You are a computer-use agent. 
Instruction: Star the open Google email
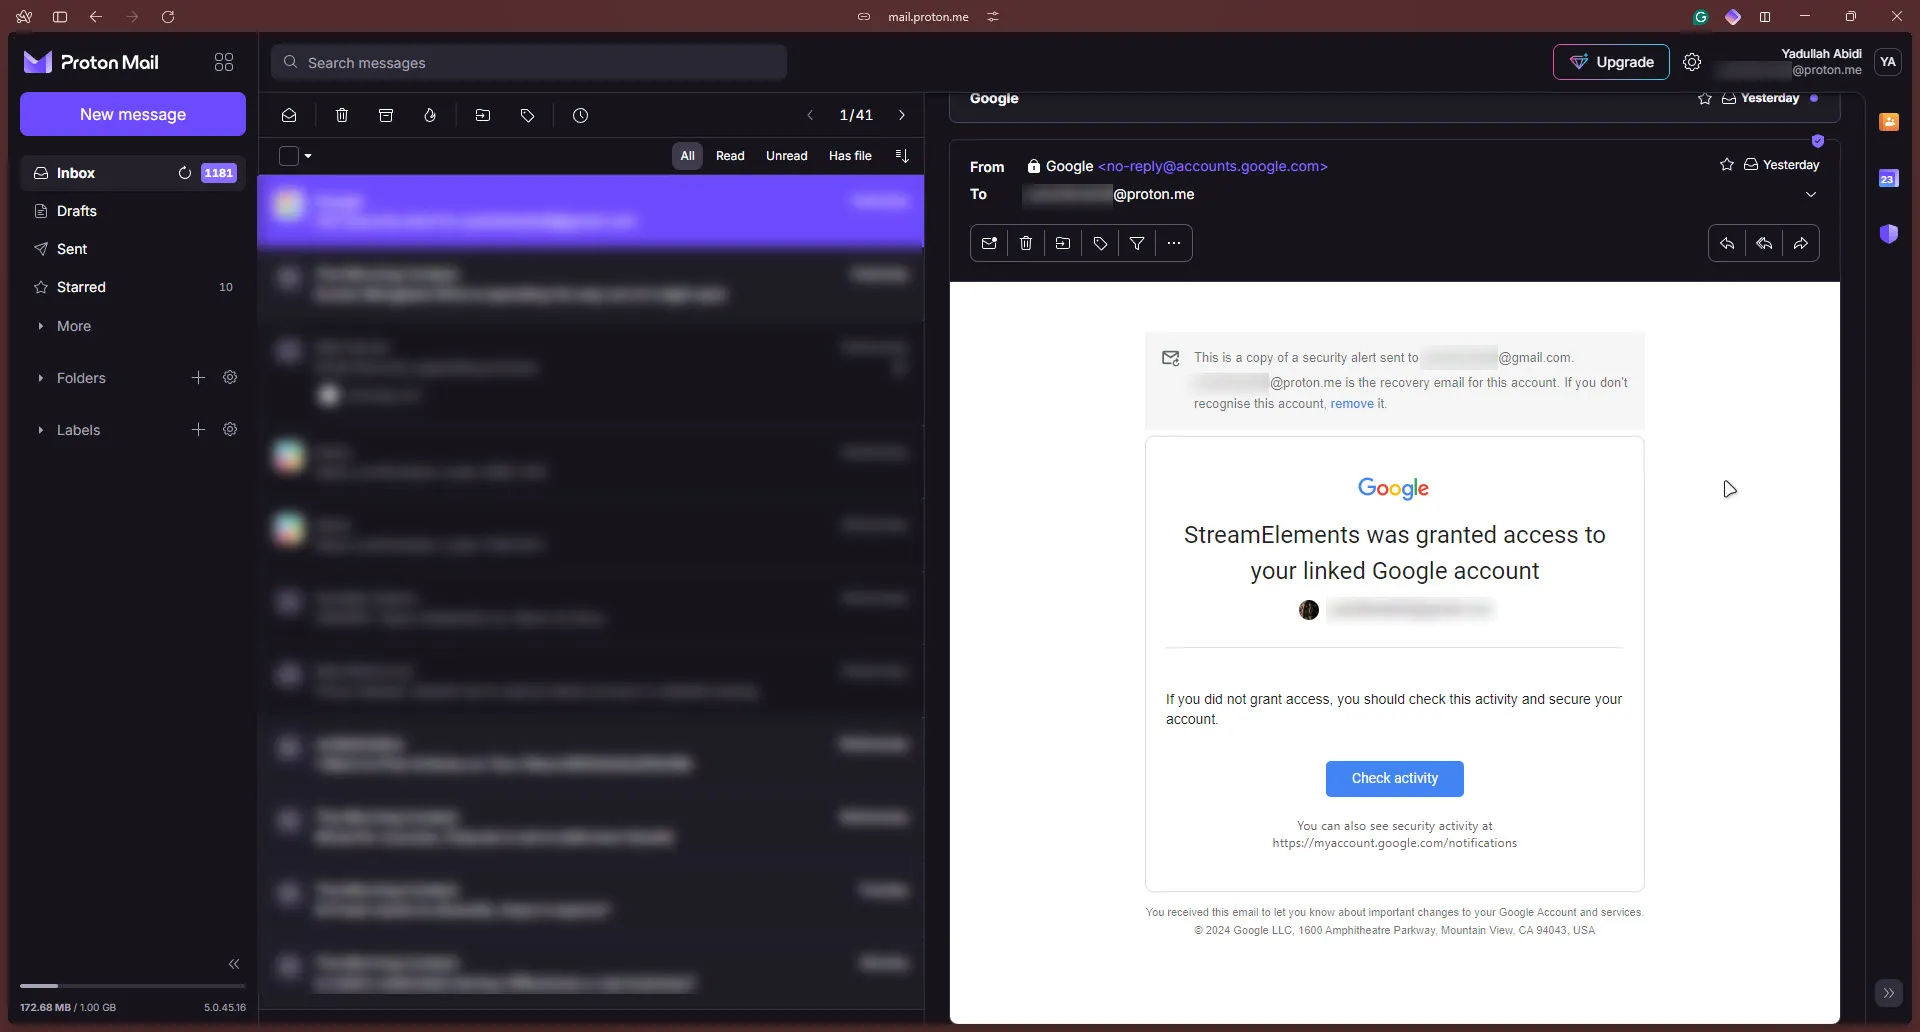pos(1726,164)
